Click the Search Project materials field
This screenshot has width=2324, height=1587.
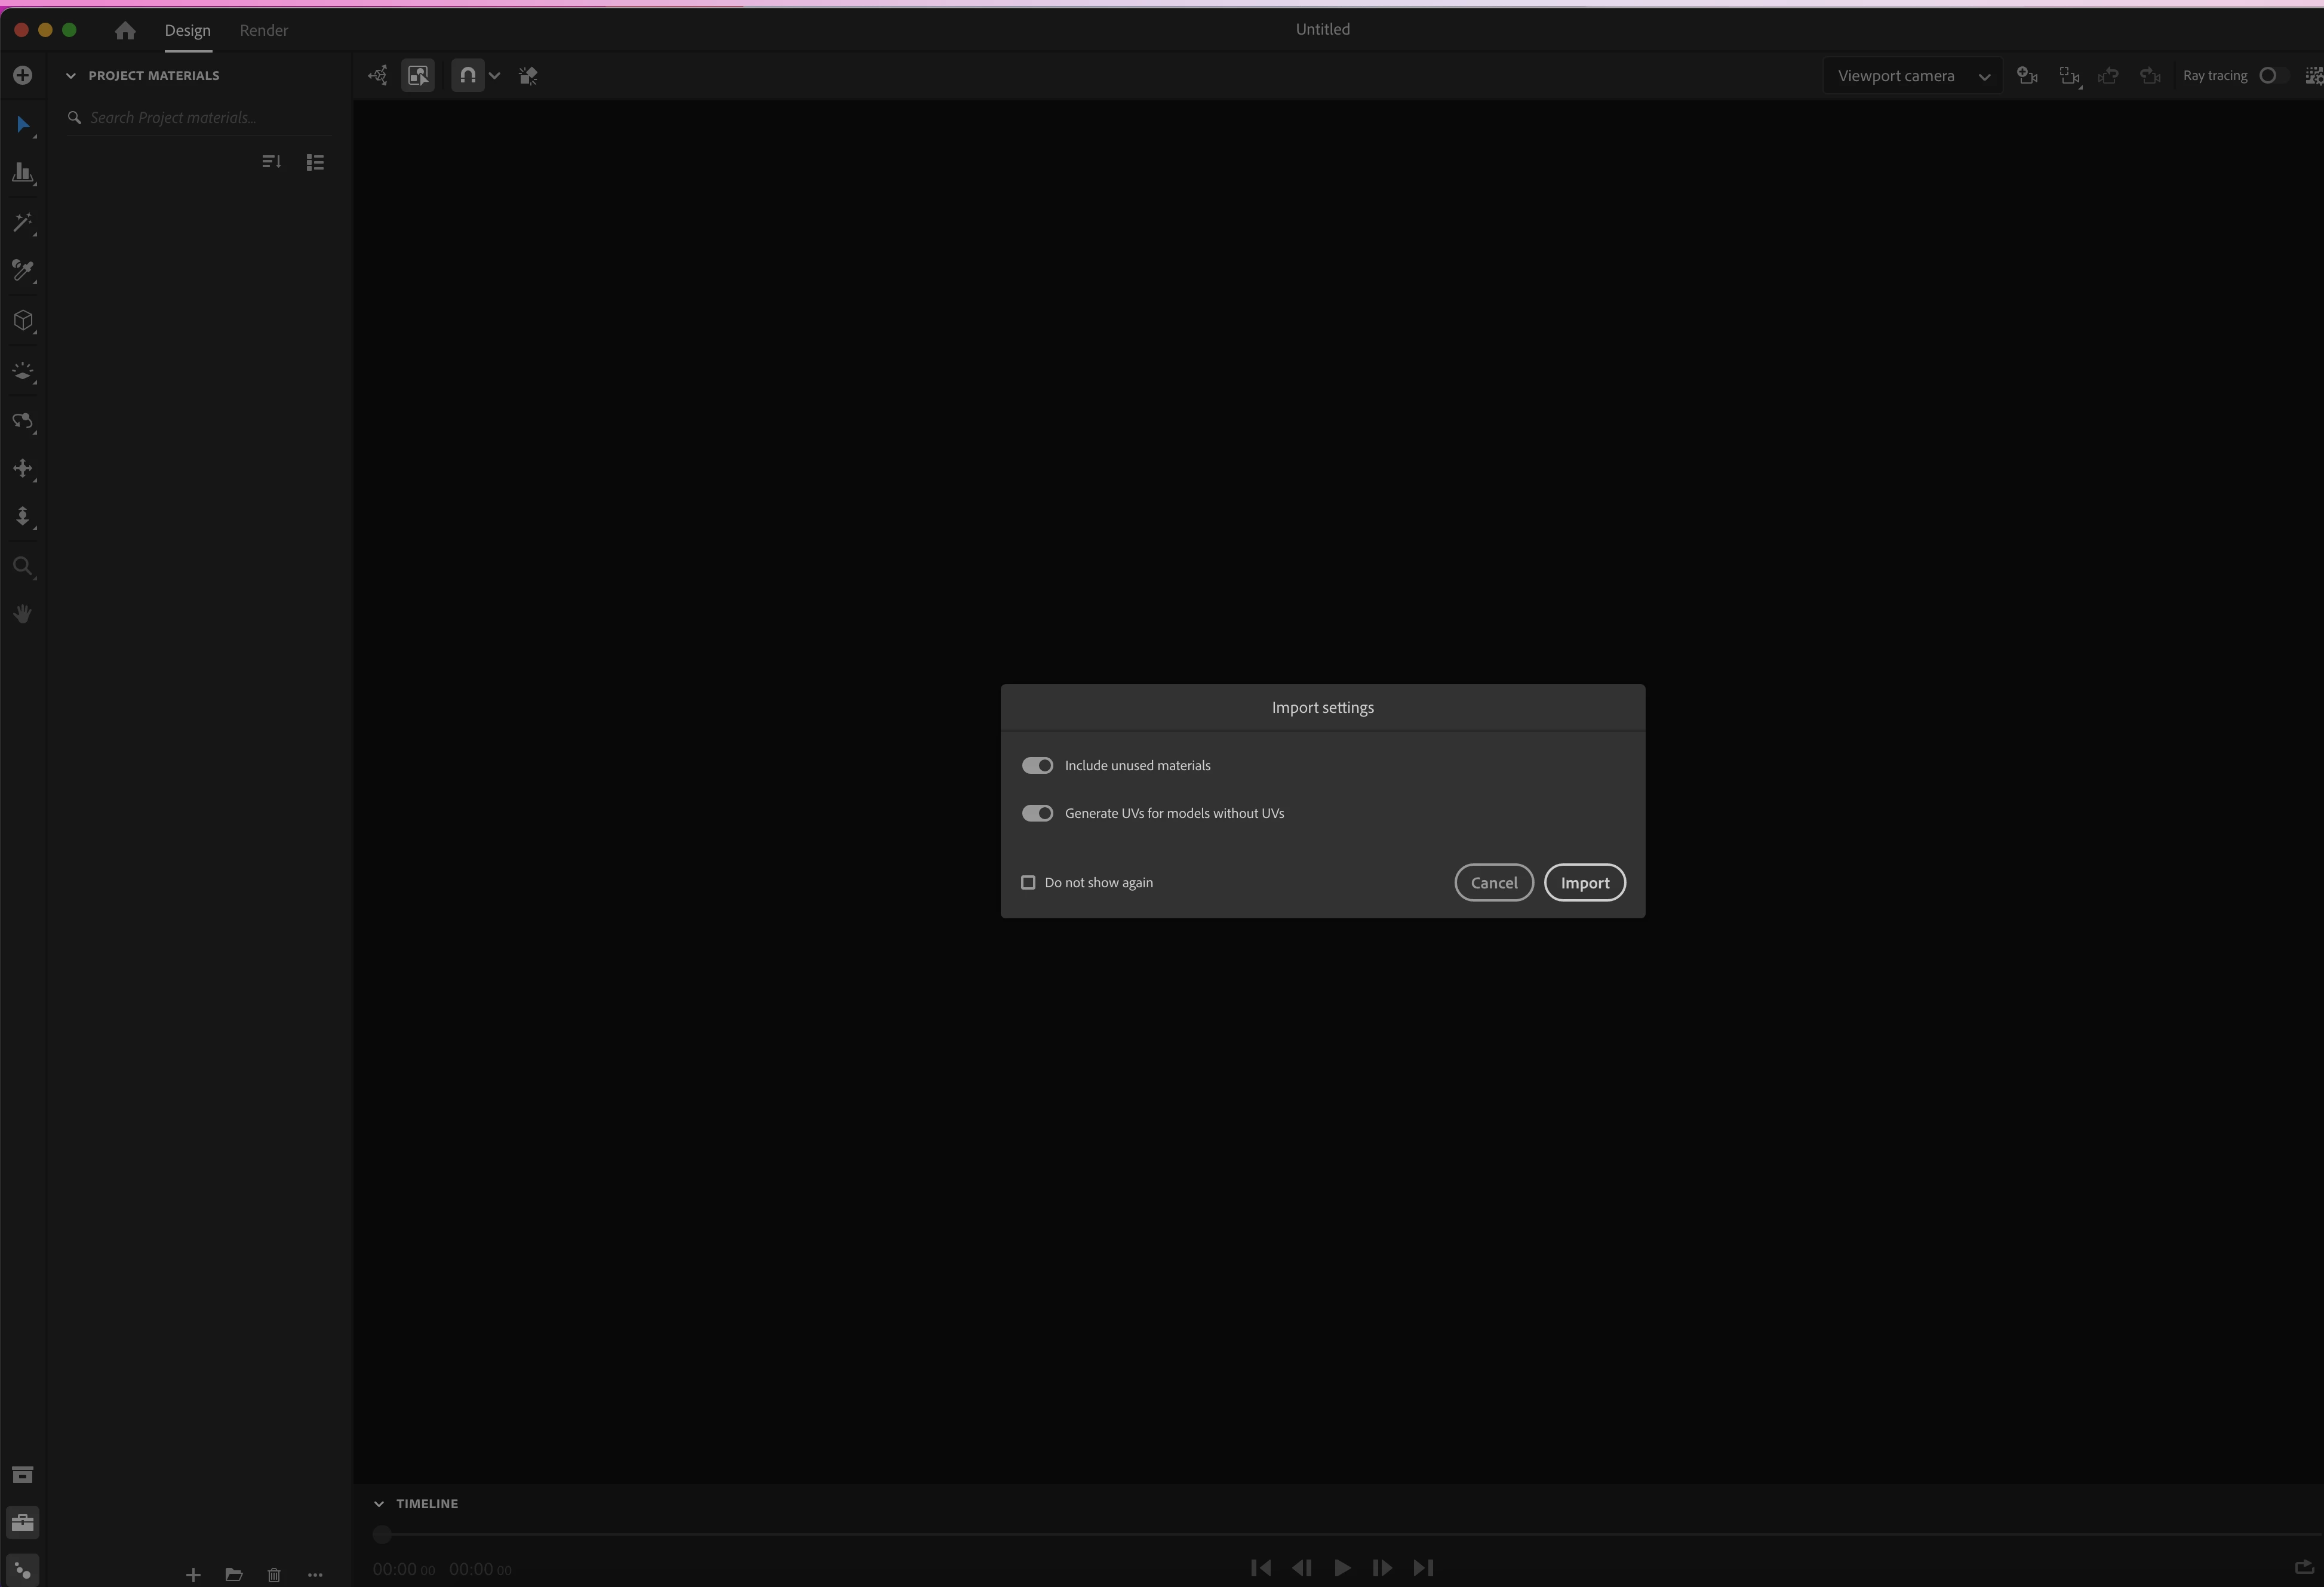pyautogui.click(x=200, y=118)
